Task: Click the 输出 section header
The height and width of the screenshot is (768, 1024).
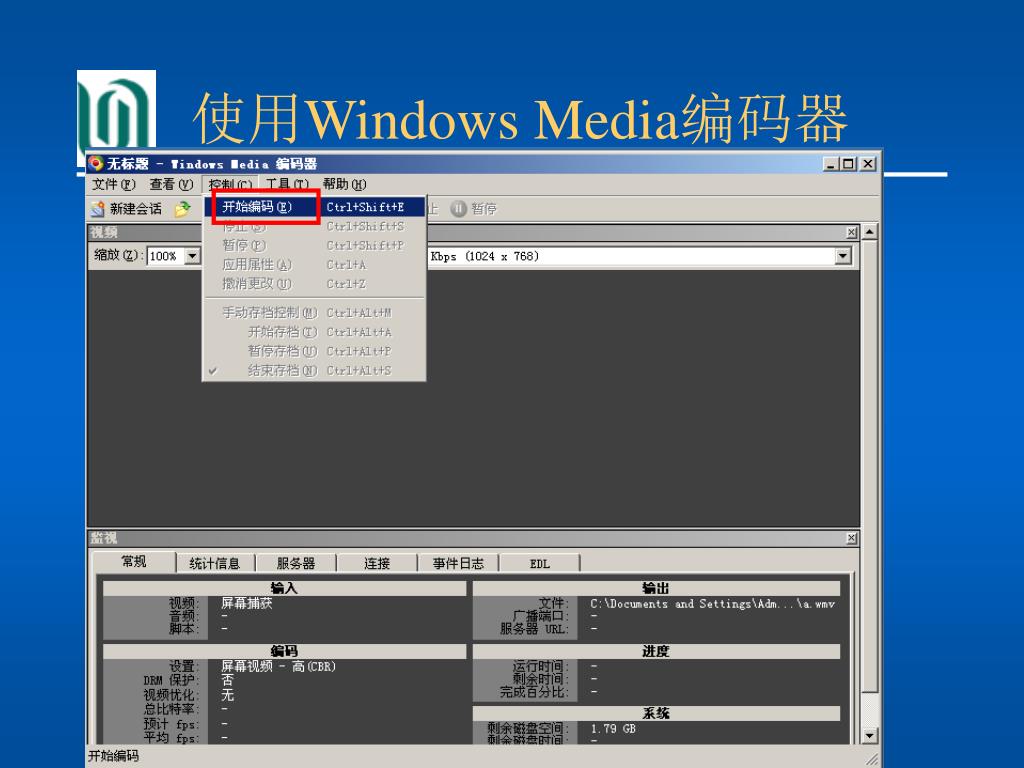Action: pos(656,588)
